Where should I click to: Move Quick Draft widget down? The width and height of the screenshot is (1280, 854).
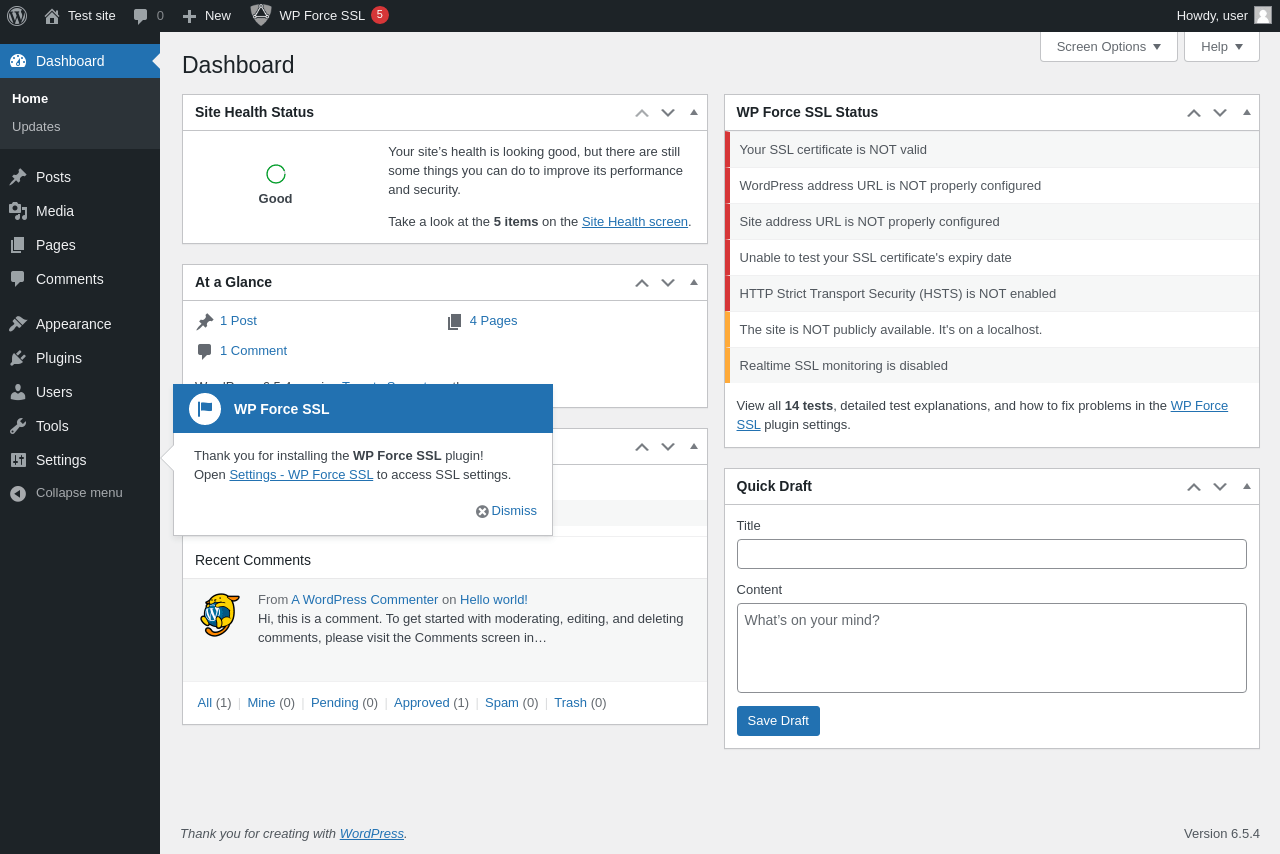(1220, 487)
